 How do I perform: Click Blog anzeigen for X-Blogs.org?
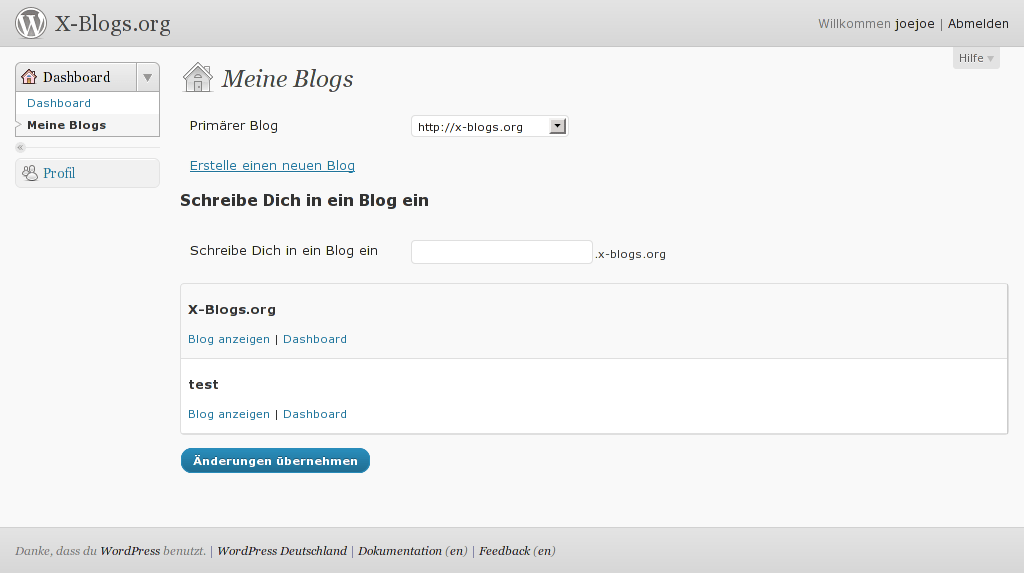coord(229,339)
